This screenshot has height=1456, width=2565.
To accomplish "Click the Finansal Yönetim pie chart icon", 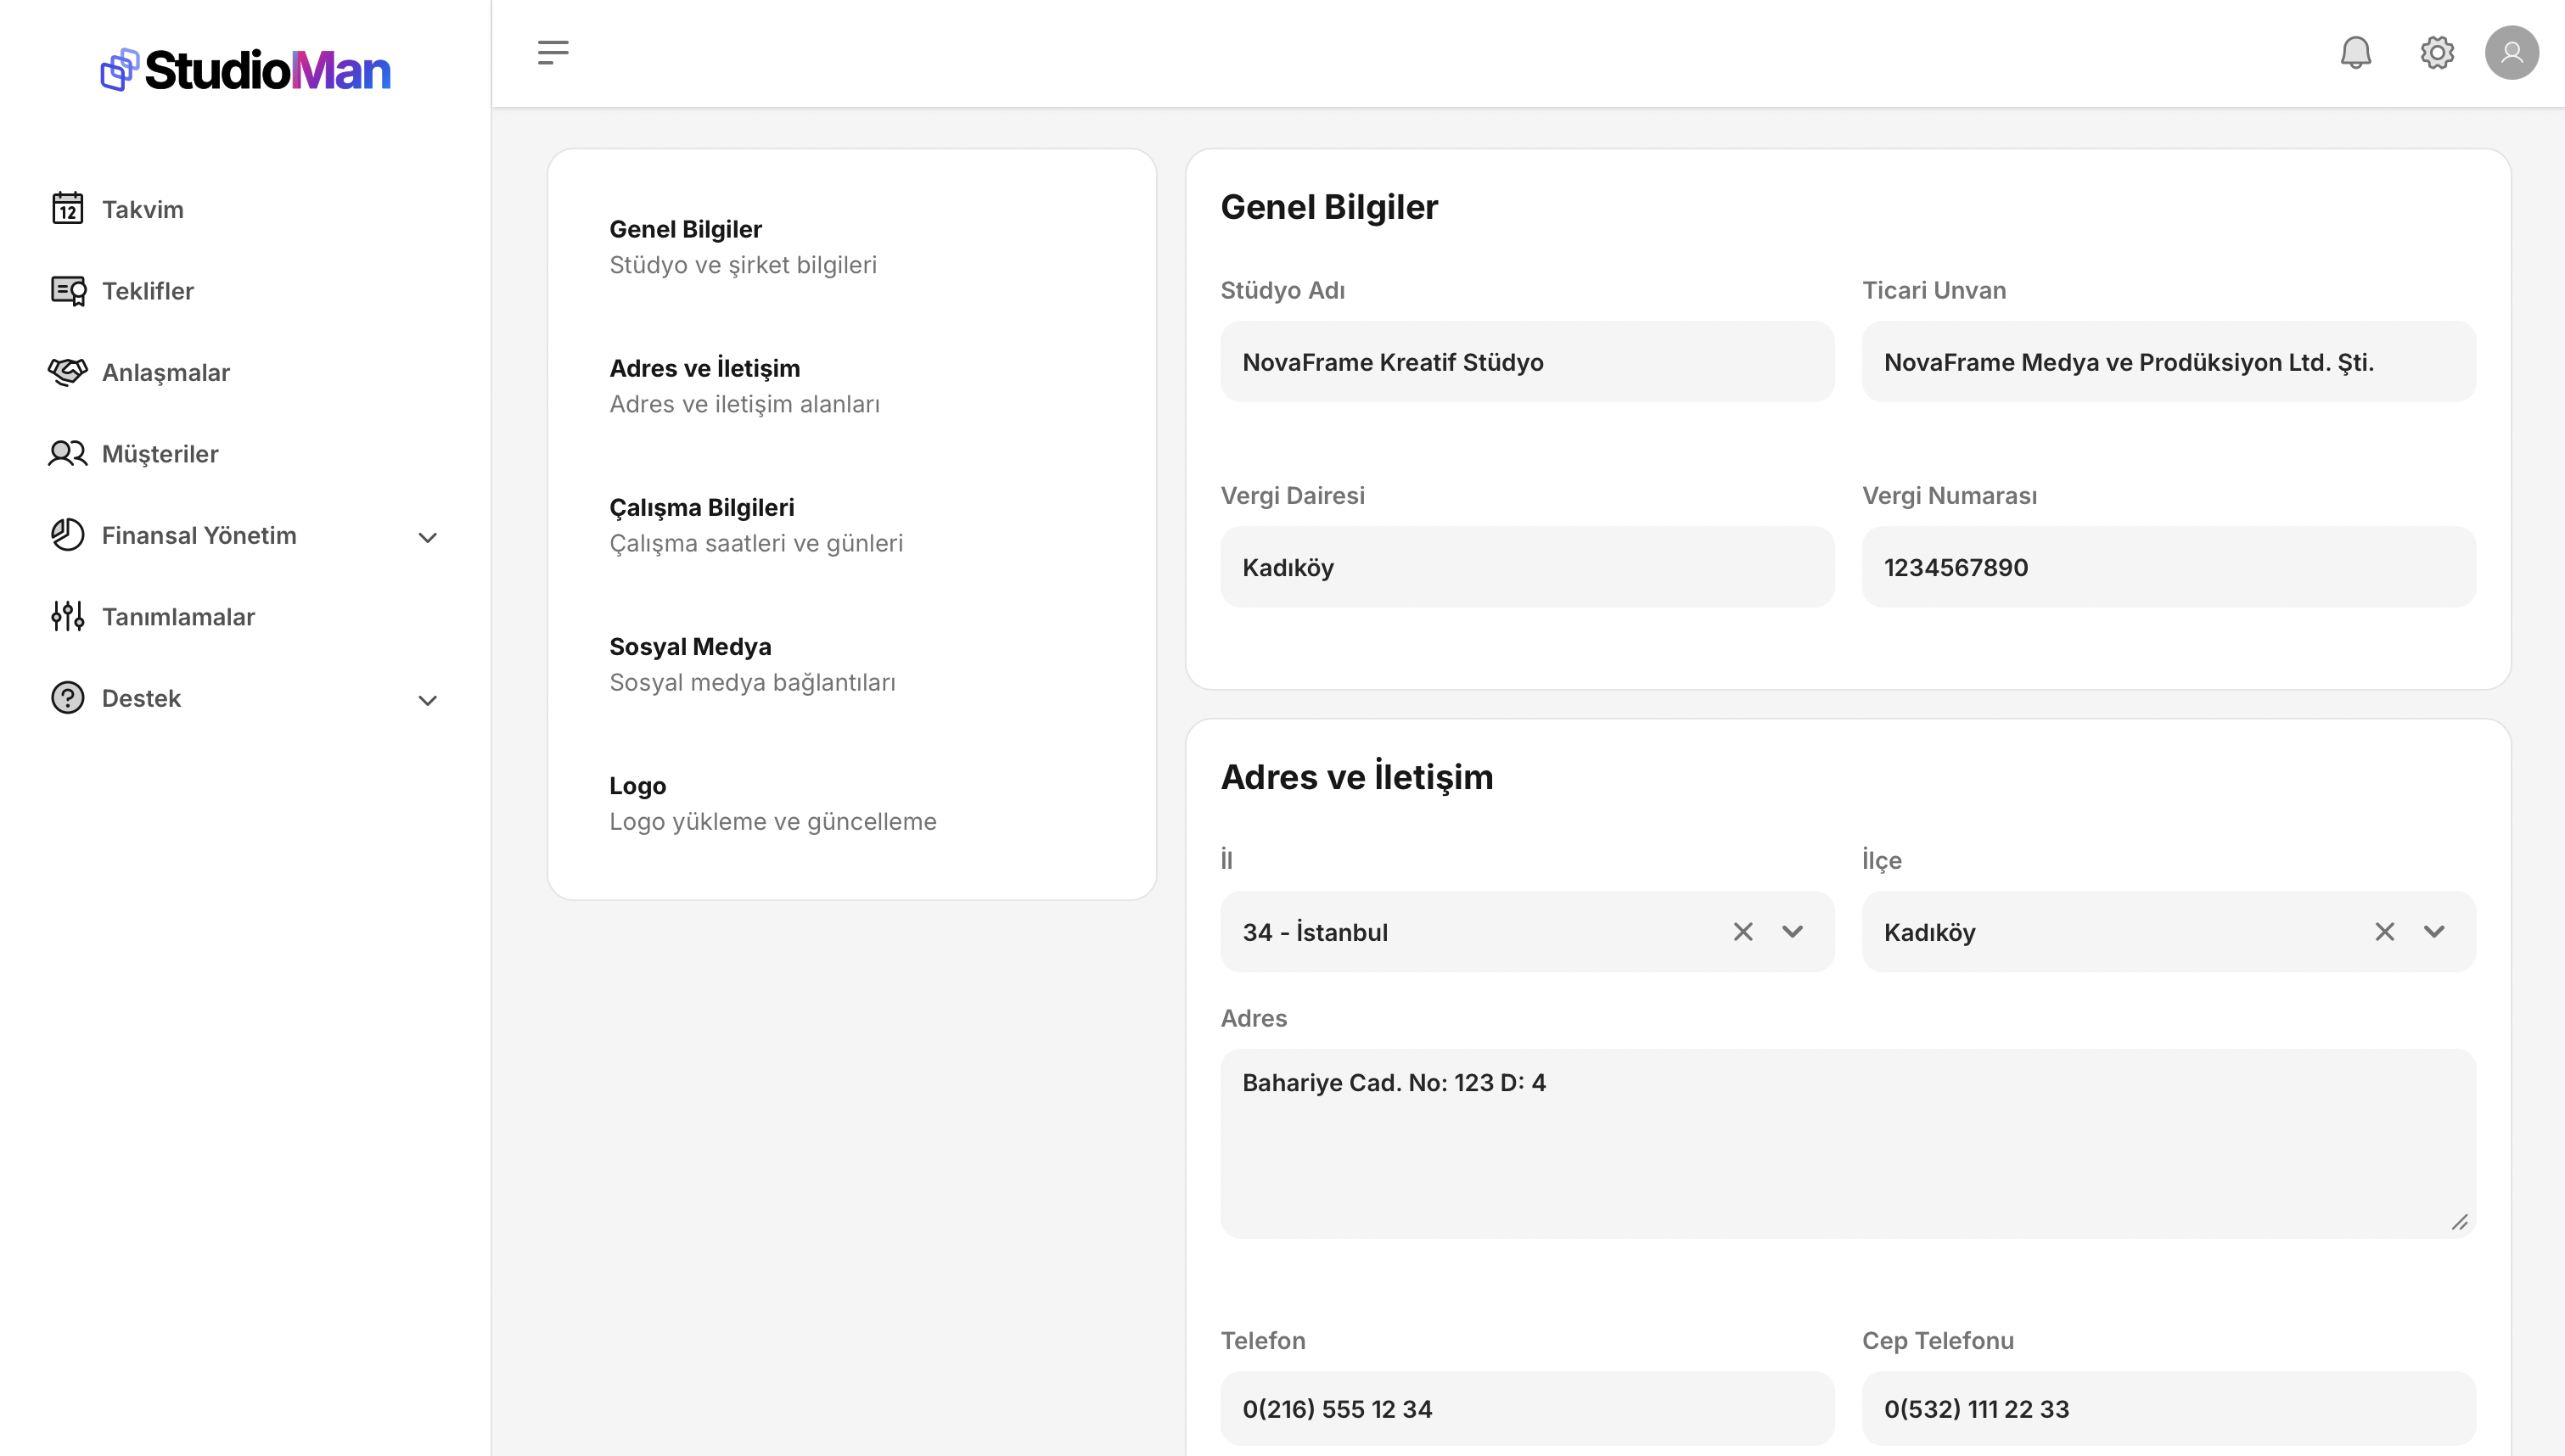I will (x=67, y=534).
